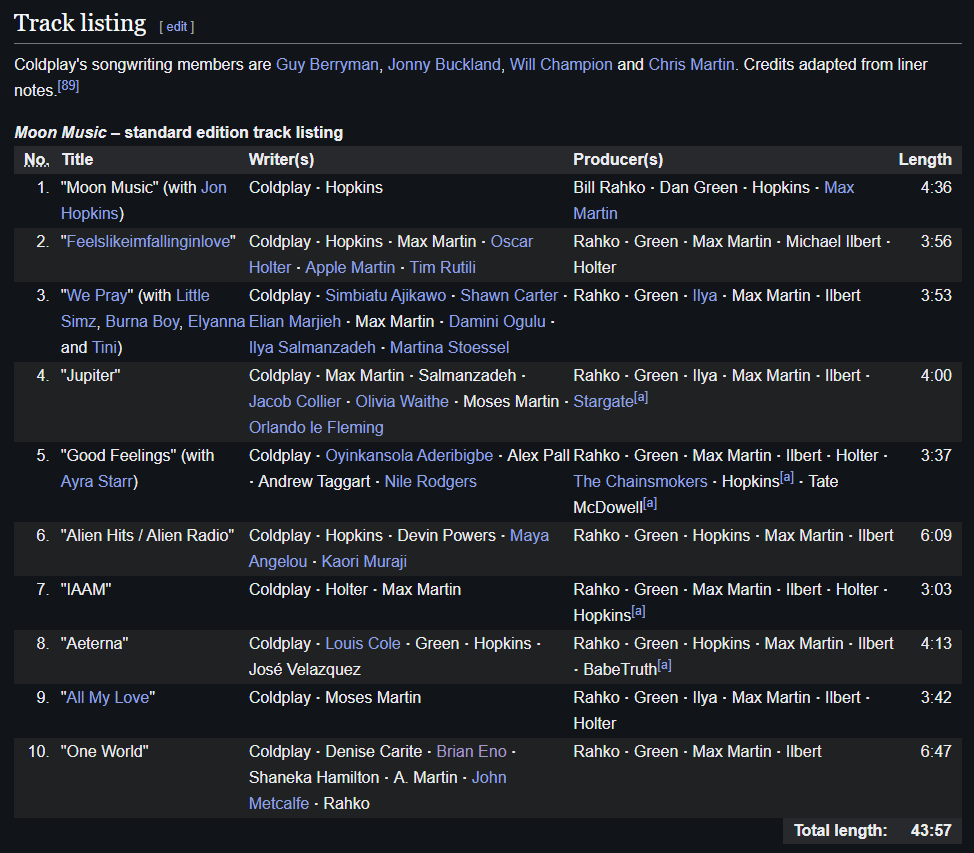Image resolution: width=974 pixels, height=853 pixels.
Task: Open the Louis Cole link
Action: click(363, 644)
